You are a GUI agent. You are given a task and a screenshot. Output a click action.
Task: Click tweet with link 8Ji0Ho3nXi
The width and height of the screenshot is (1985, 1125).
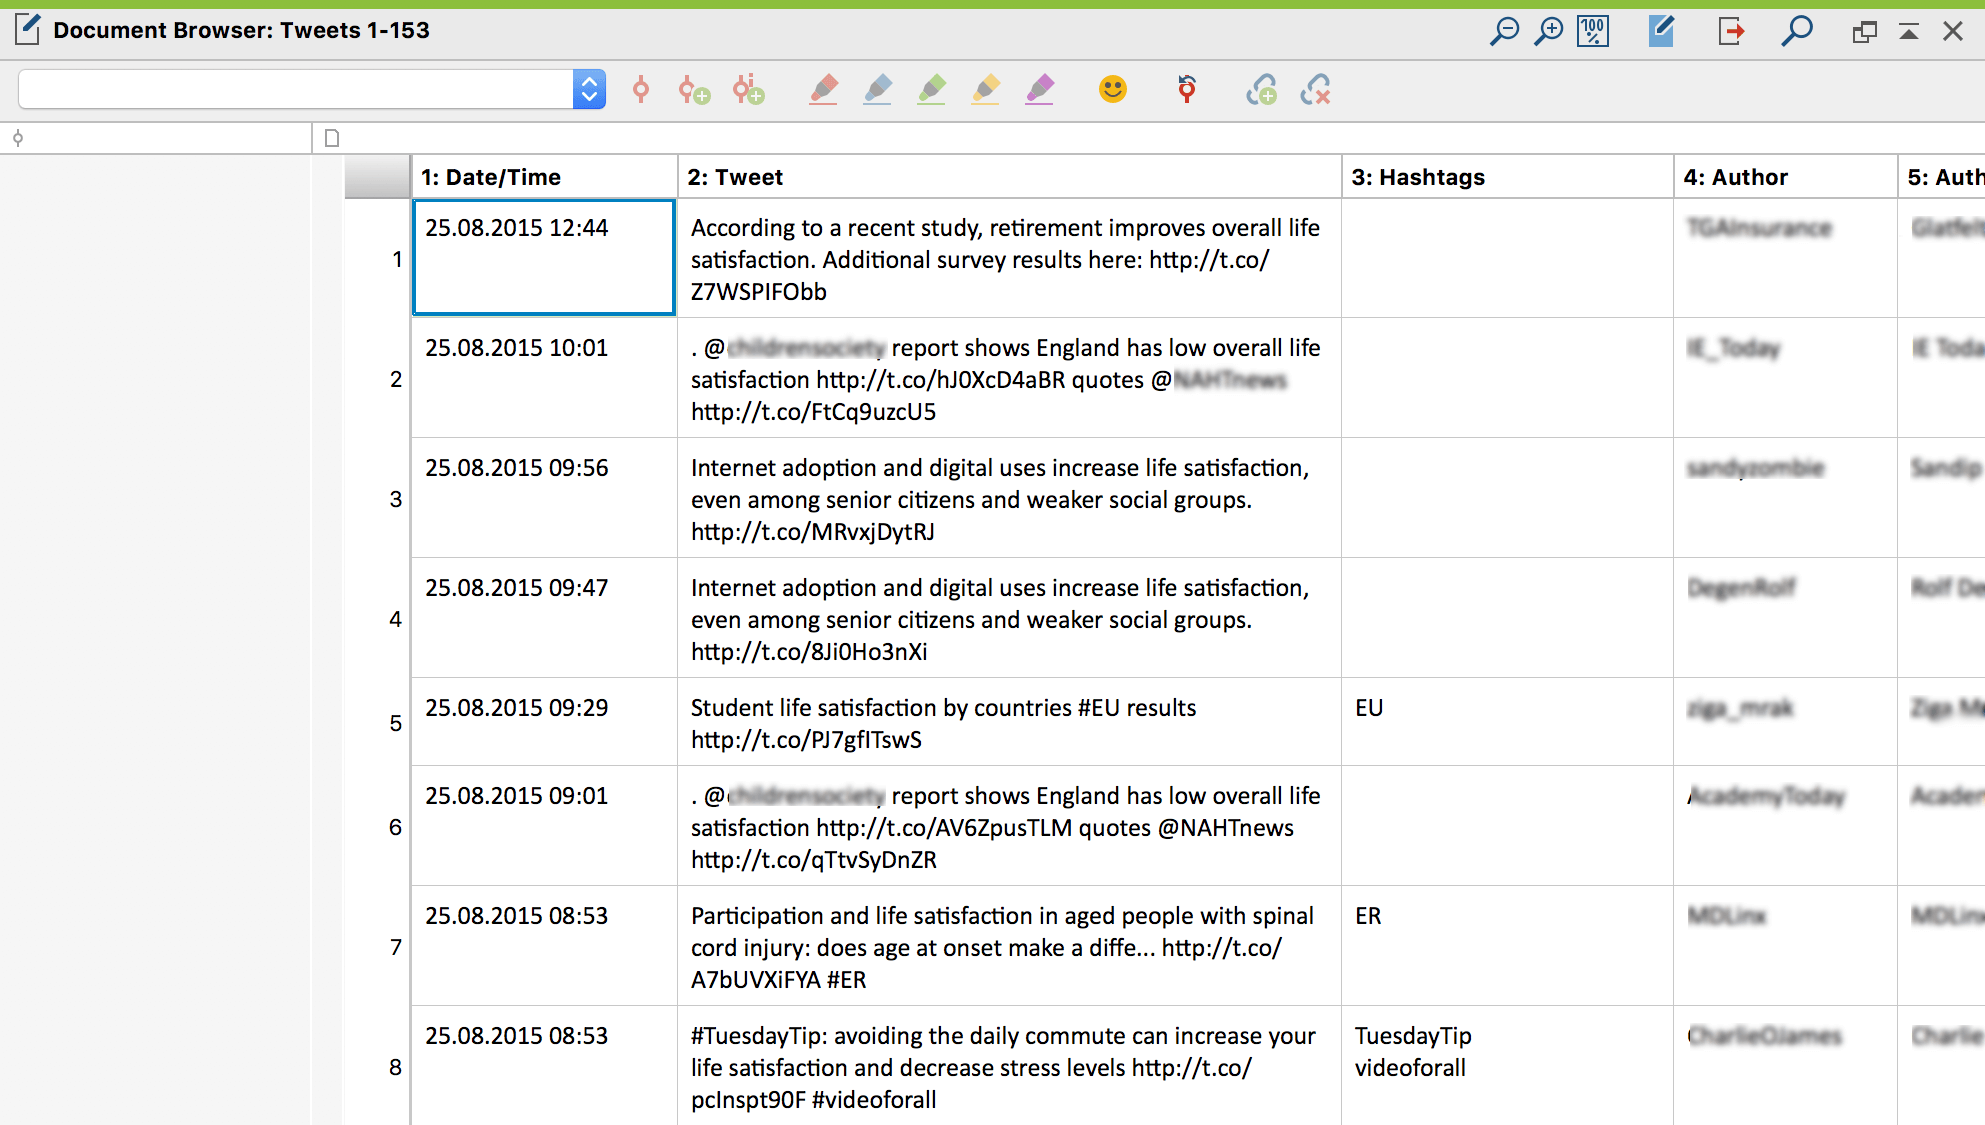pos(1009,619)
